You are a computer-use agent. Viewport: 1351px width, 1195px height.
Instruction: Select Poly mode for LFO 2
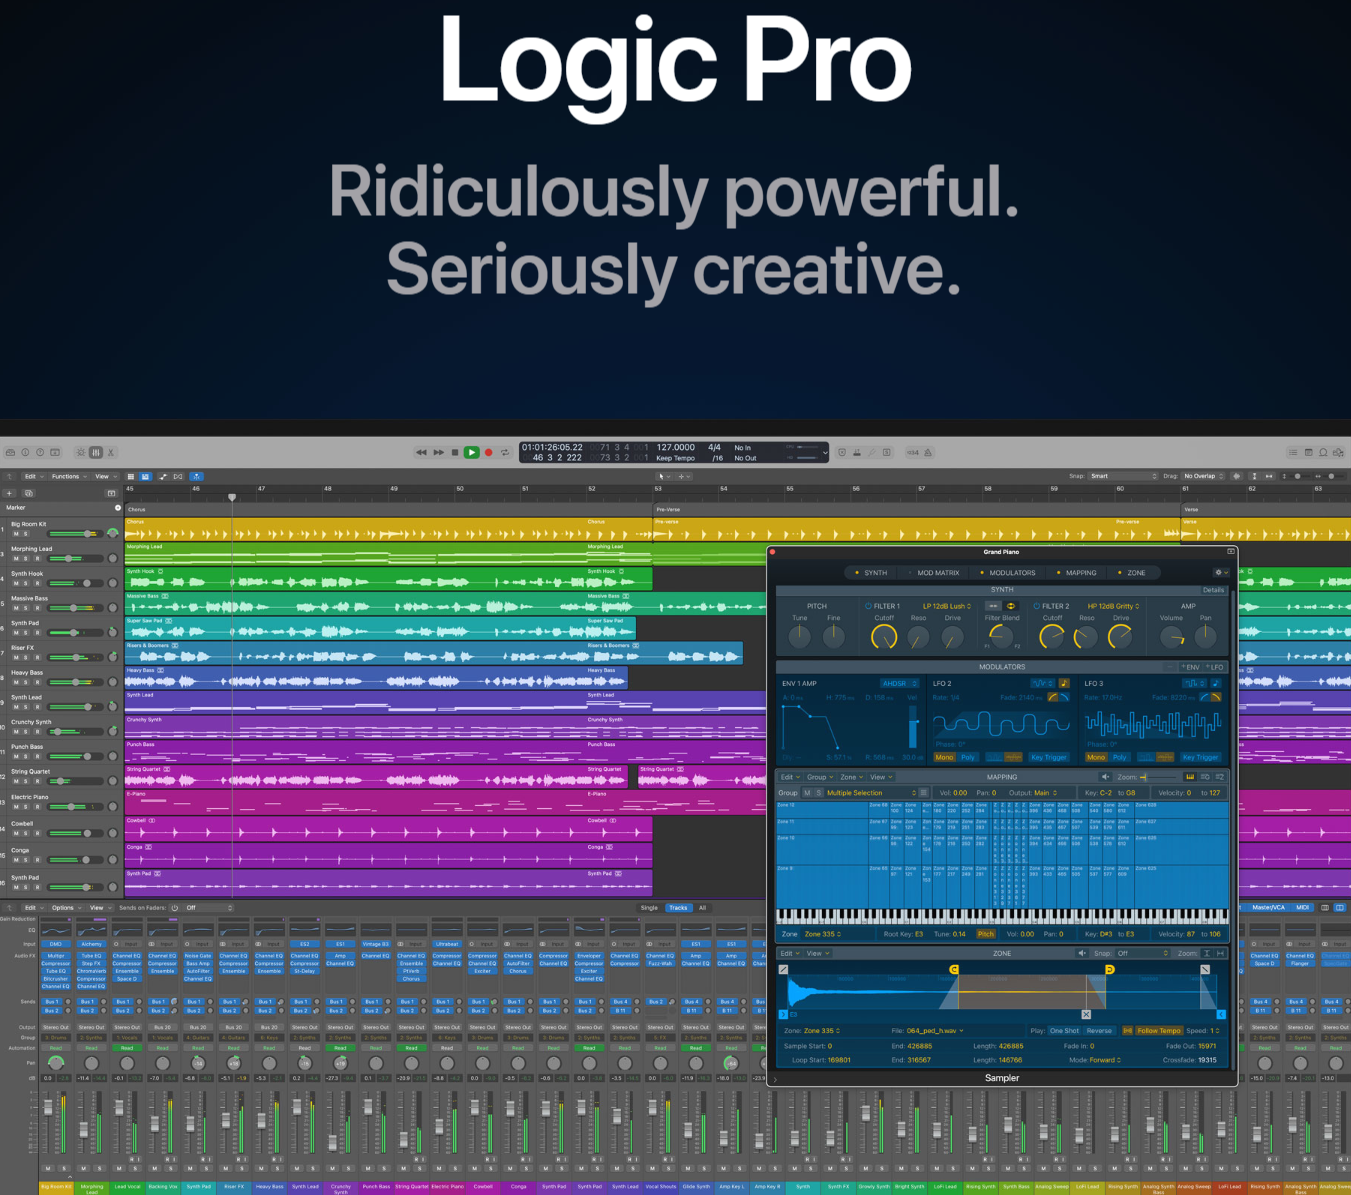[x=967, y=757]
